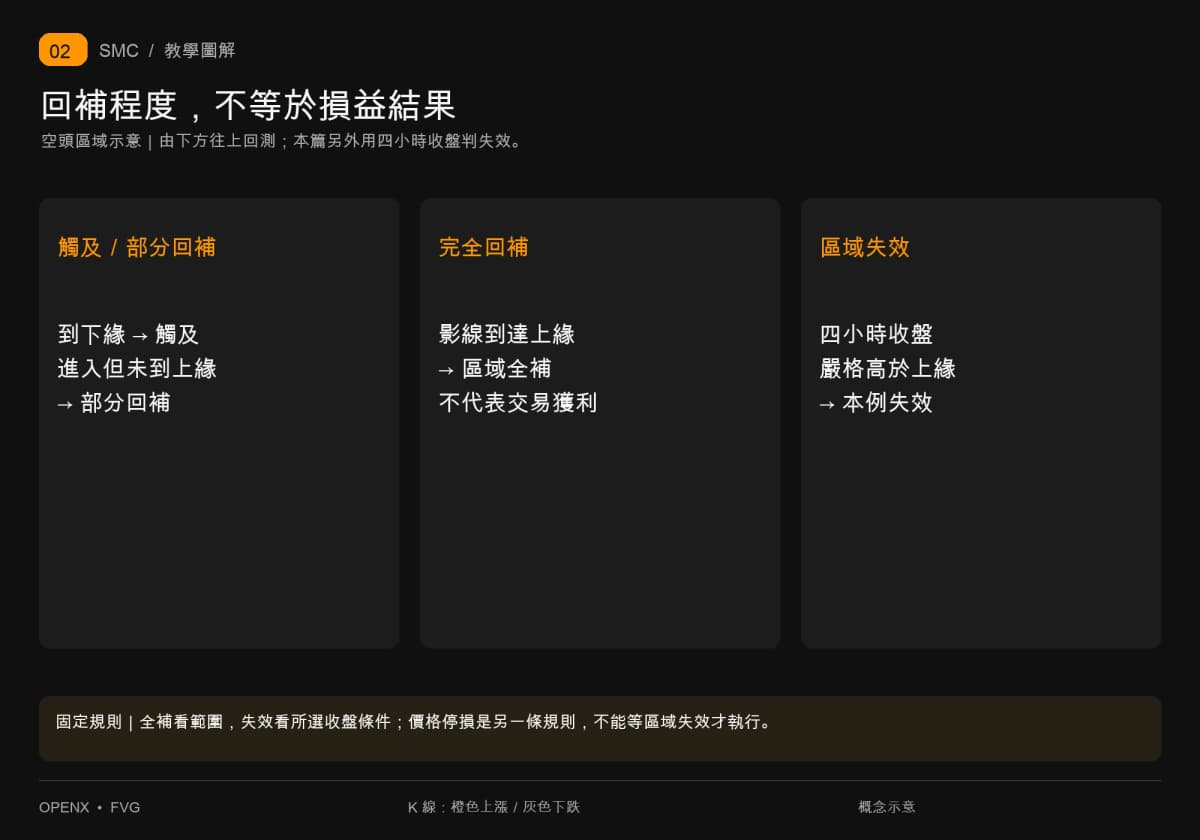Click the line '影線到達上緣'

click(x=507, y=334)
